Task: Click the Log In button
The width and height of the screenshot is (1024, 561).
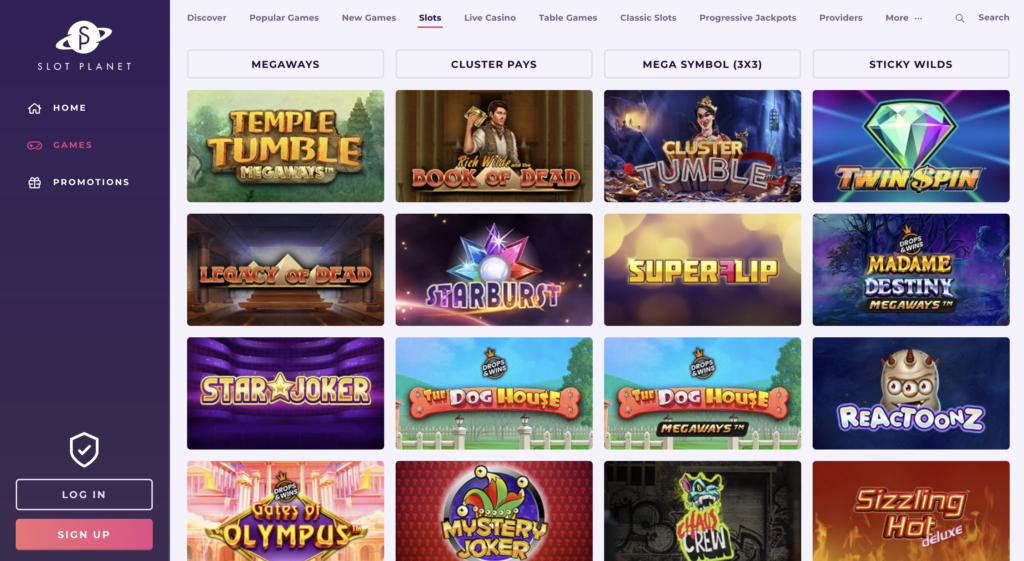Action: click(x=84, y=494)
